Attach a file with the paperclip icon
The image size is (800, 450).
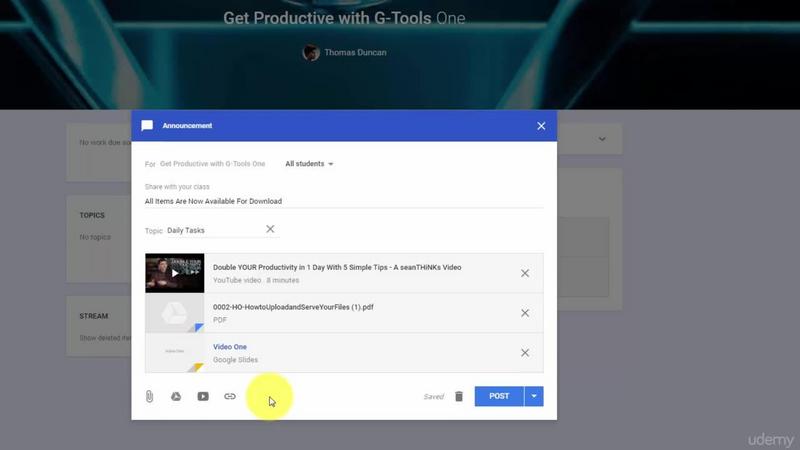(x=149, y=396)
